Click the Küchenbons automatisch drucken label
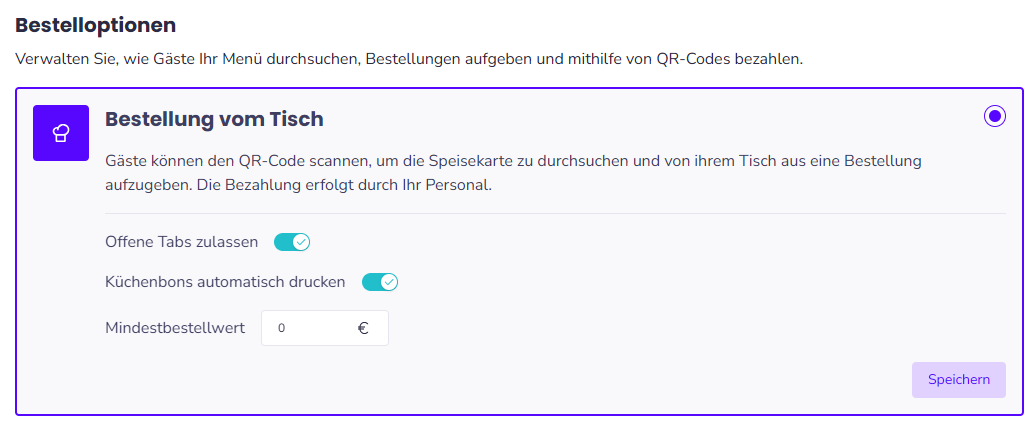Viewport: 1031px width, 426px height. tap(225, 282)
